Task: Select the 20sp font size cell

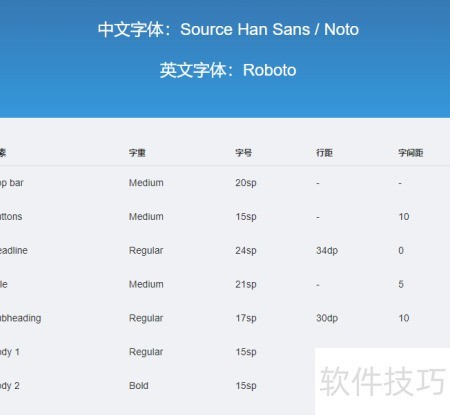Action: [x=246, y=183]
